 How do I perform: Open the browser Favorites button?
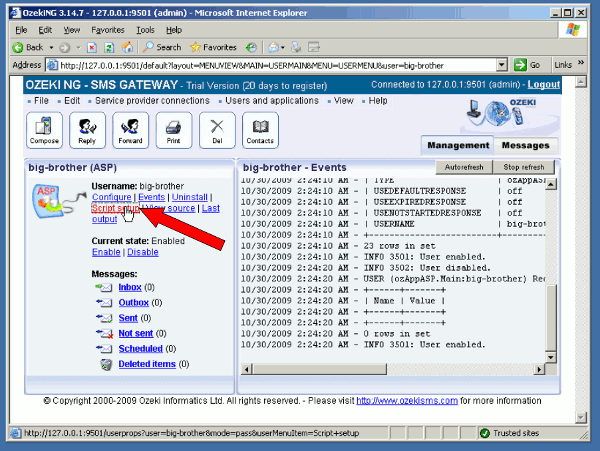pyautogui.click(x=214, y=47)
